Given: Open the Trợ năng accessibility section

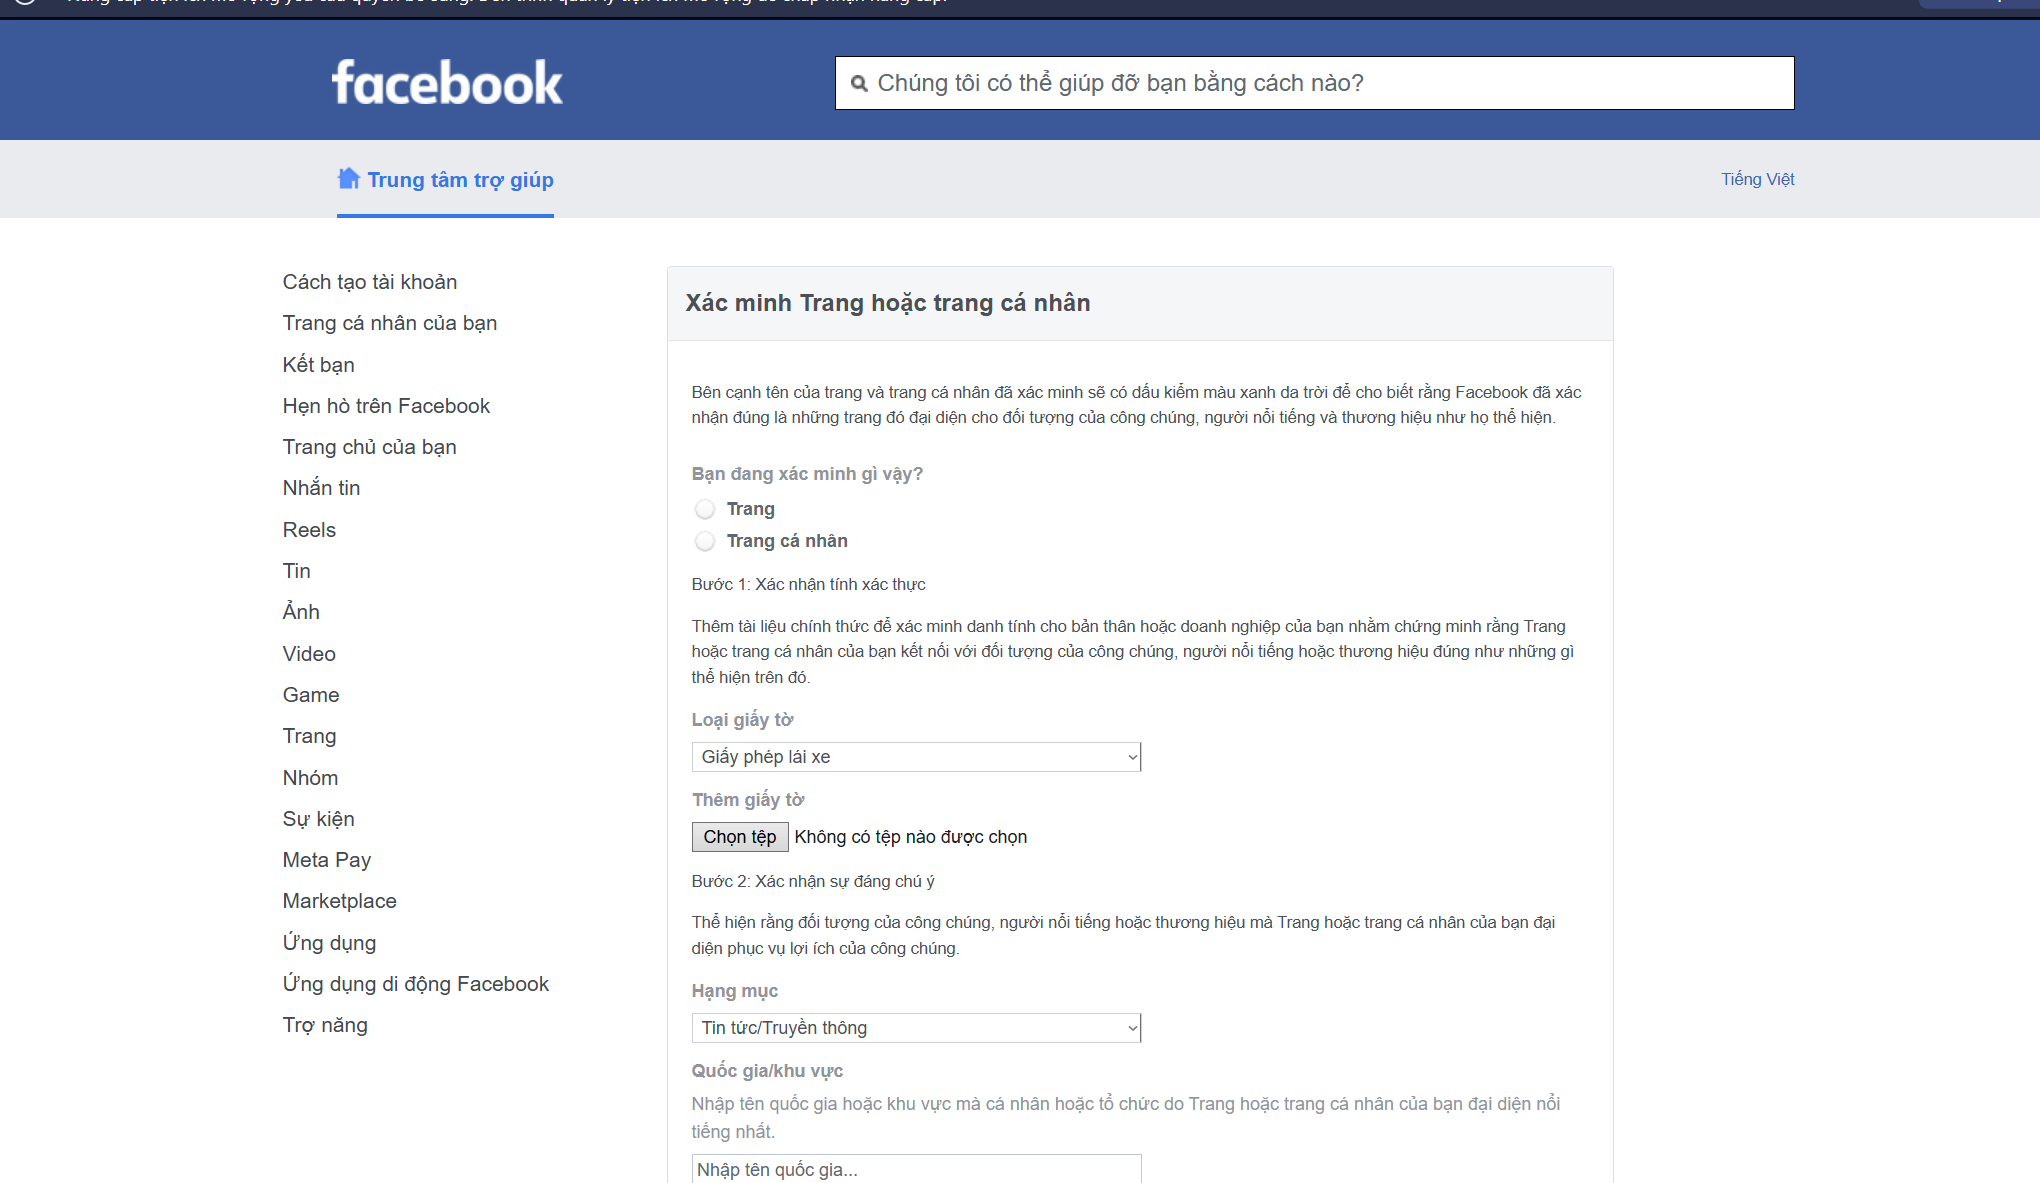Looking at the screenshot, I should coord(324,1025).
